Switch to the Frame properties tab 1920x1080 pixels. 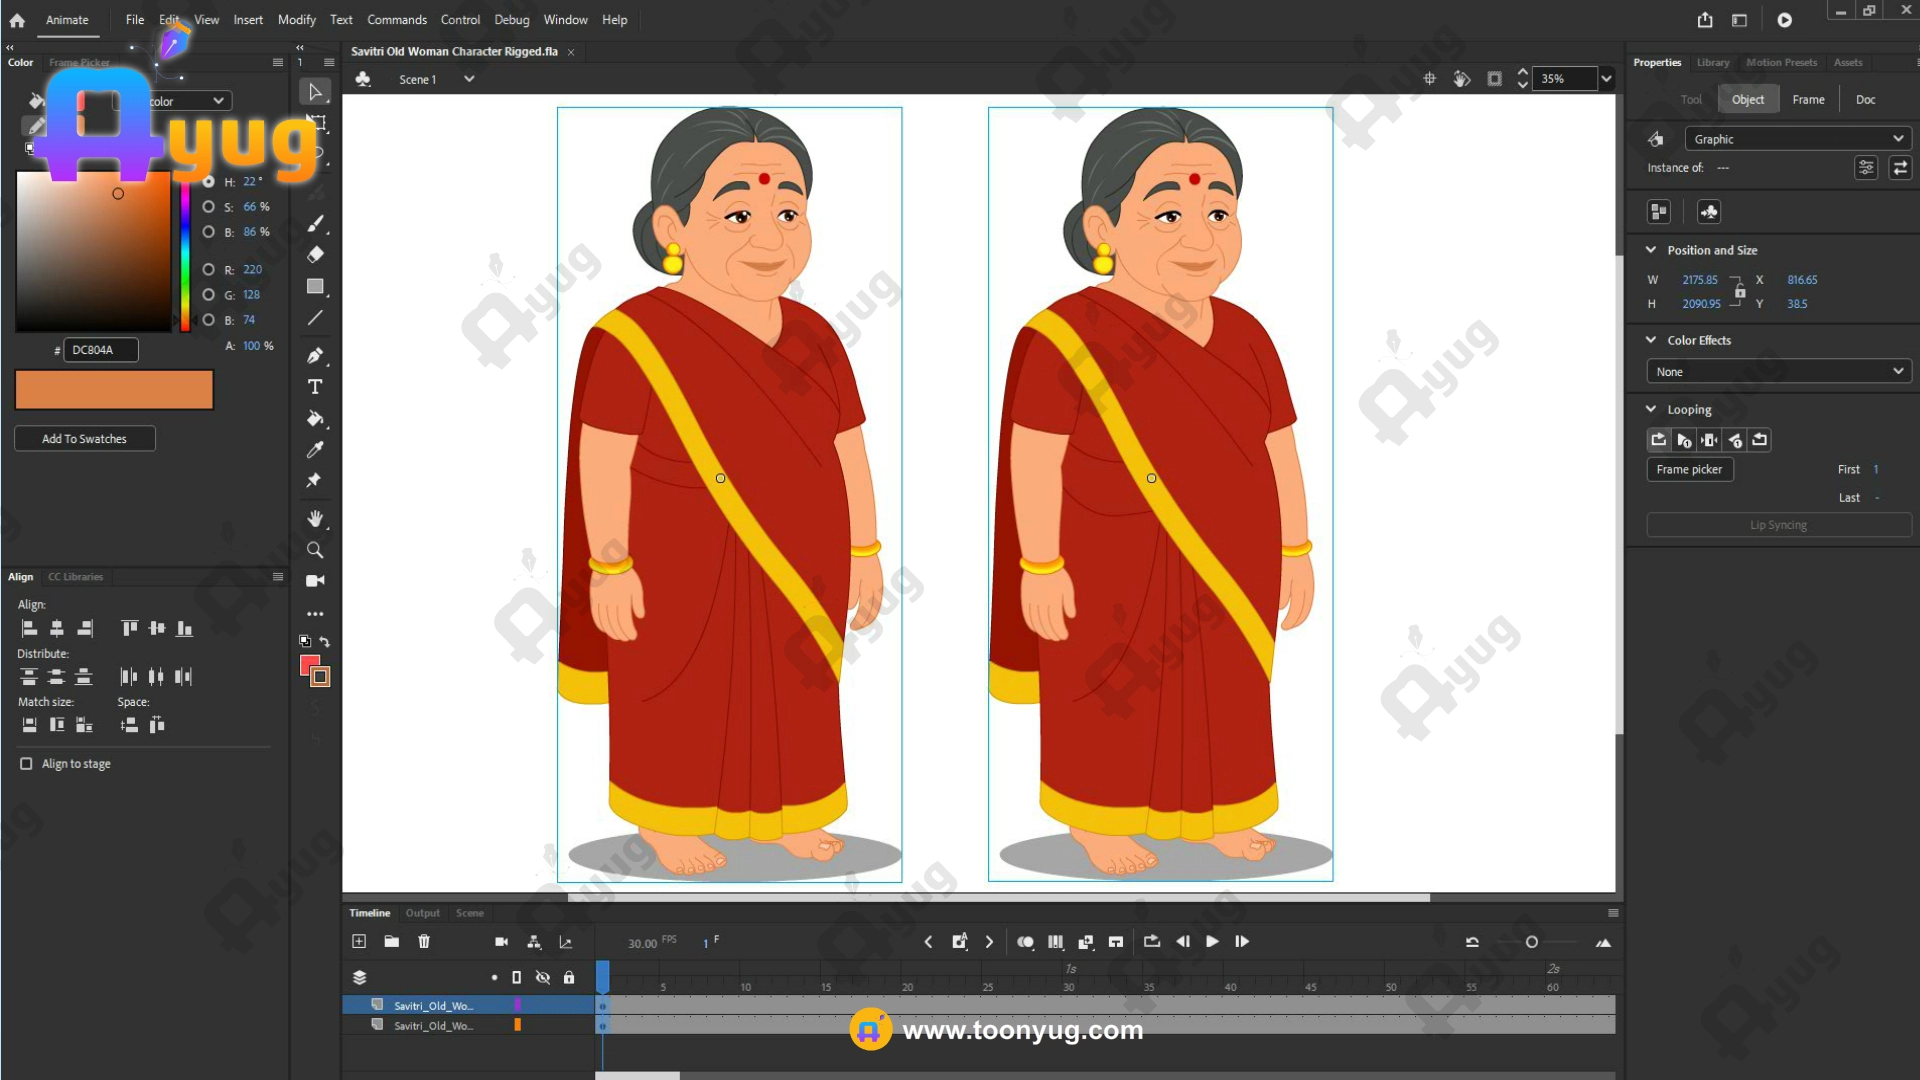1807,100
